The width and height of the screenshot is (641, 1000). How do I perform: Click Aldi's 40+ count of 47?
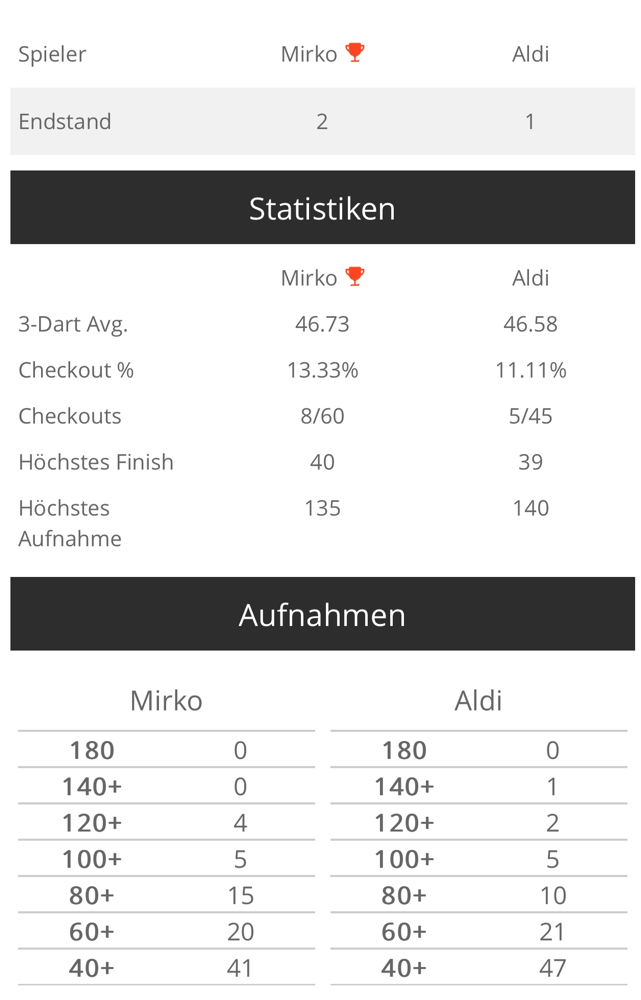552,968
